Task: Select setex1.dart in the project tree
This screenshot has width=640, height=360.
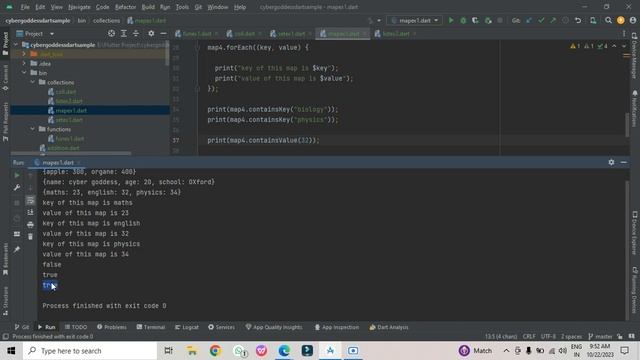Action: point(69,120)
